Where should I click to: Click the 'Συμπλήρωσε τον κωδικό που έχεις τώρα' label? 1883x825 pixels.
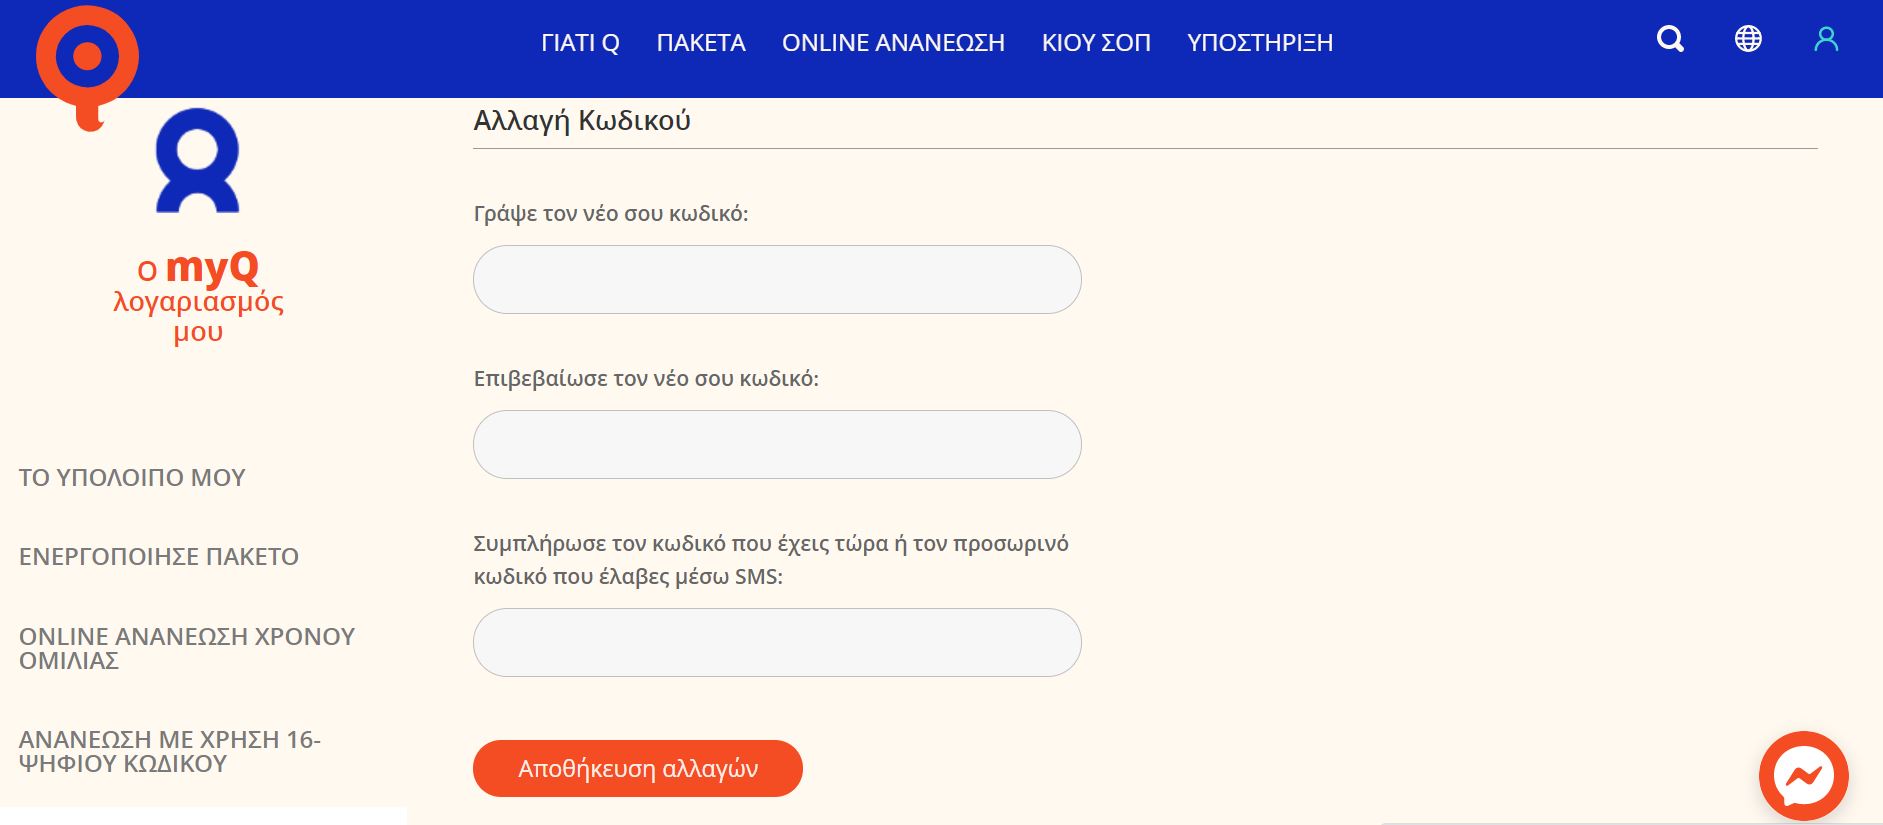771,559
